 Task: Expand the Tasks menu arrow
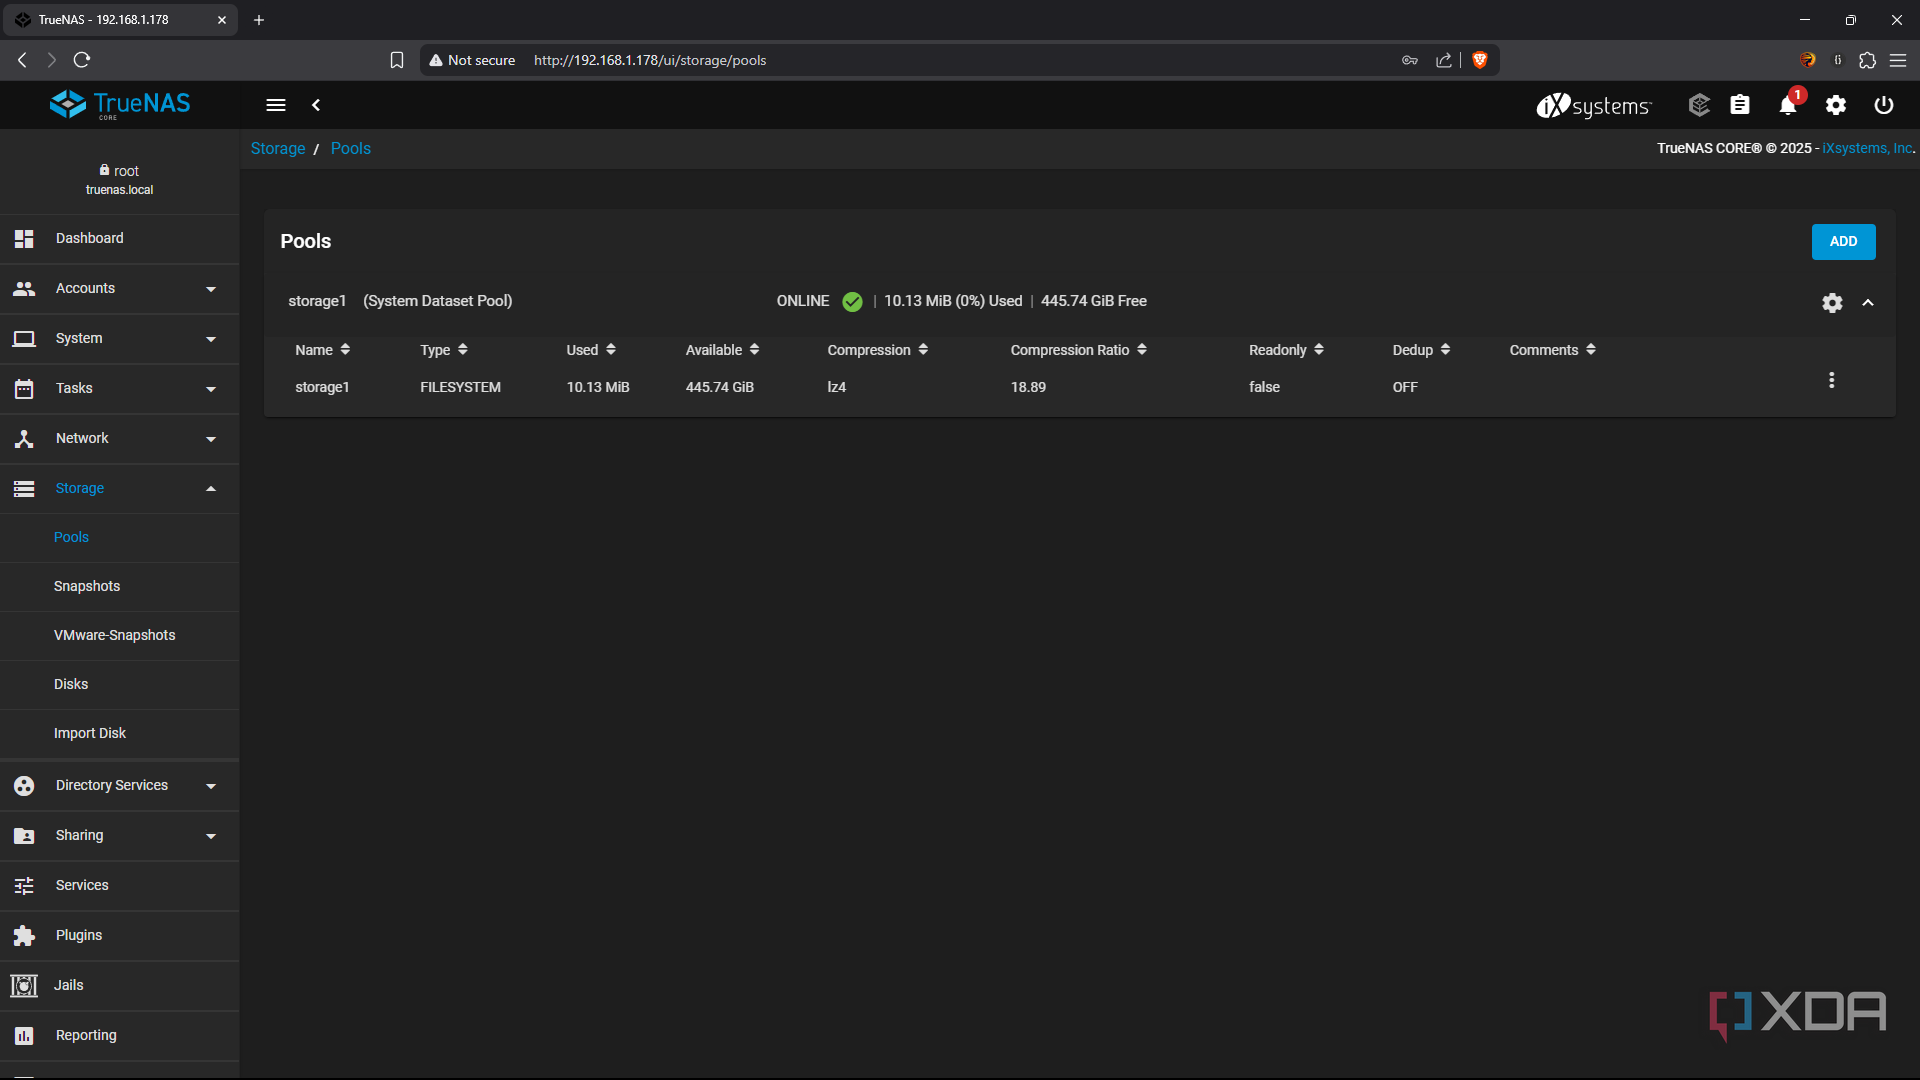click(211, 389)
